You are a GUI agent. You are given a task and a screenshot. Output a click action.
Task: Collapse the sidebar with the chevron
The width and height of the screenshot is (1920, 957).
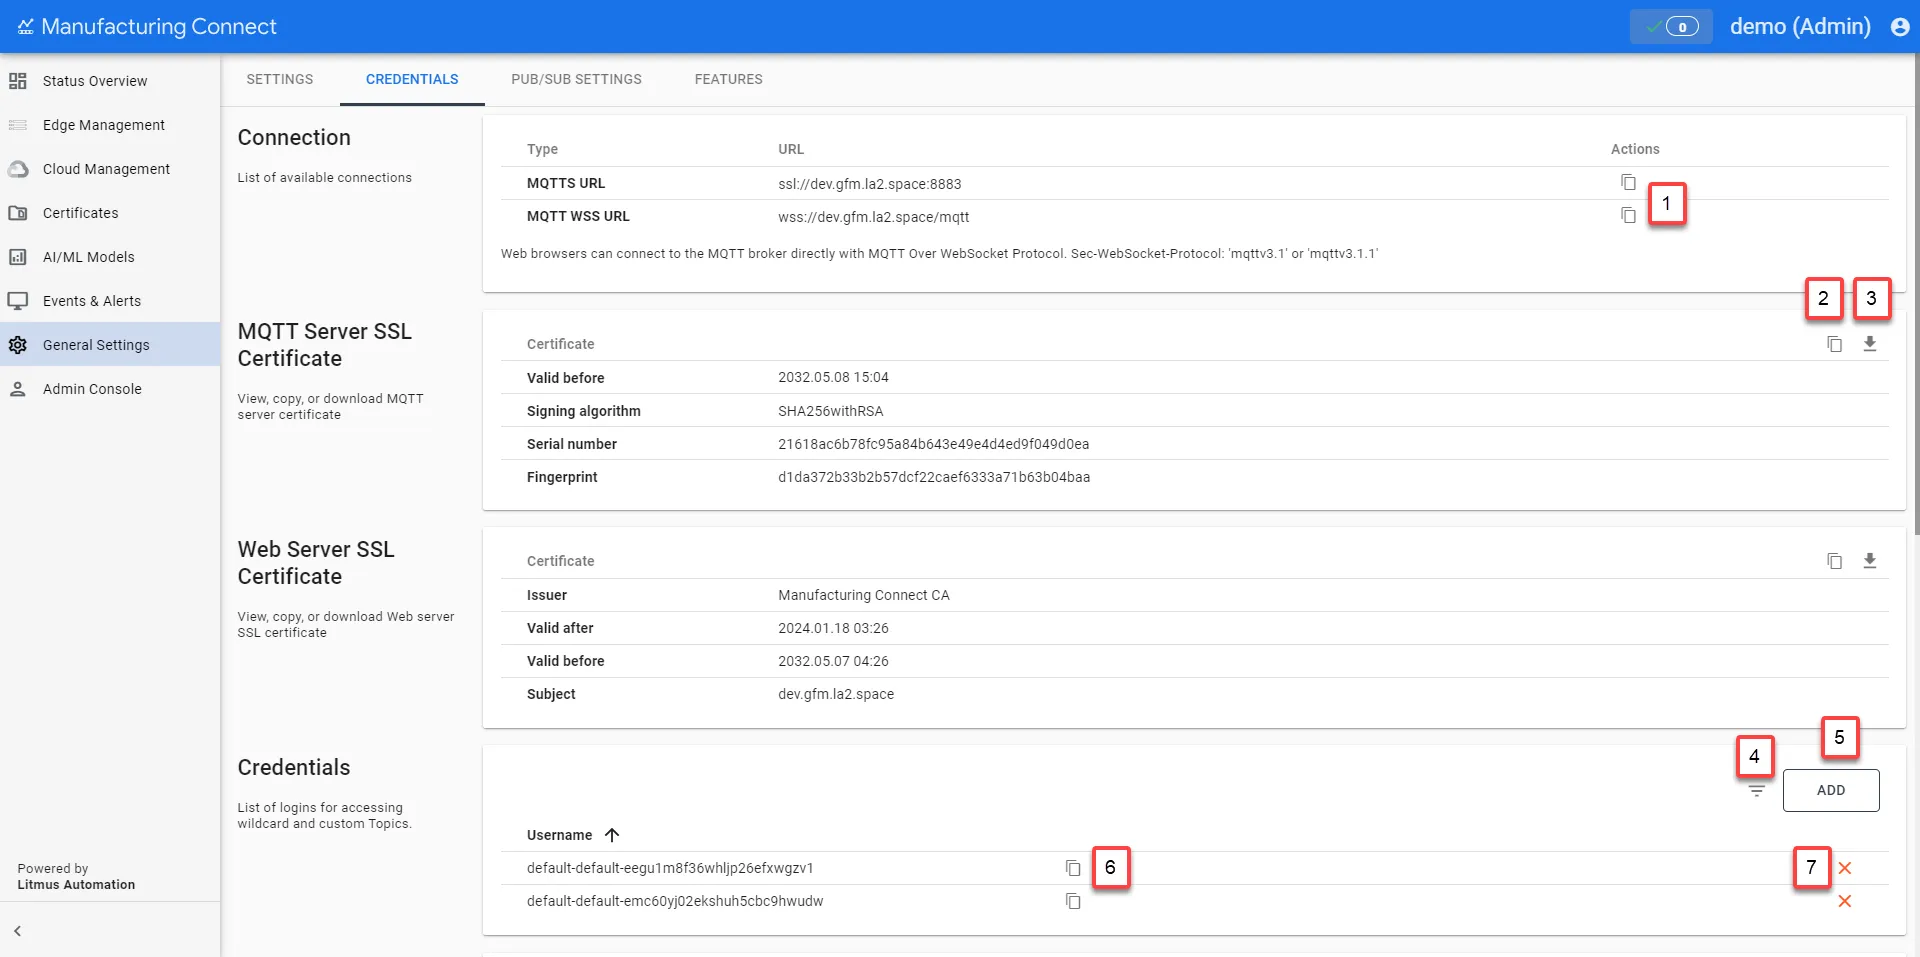pos(17,931)
